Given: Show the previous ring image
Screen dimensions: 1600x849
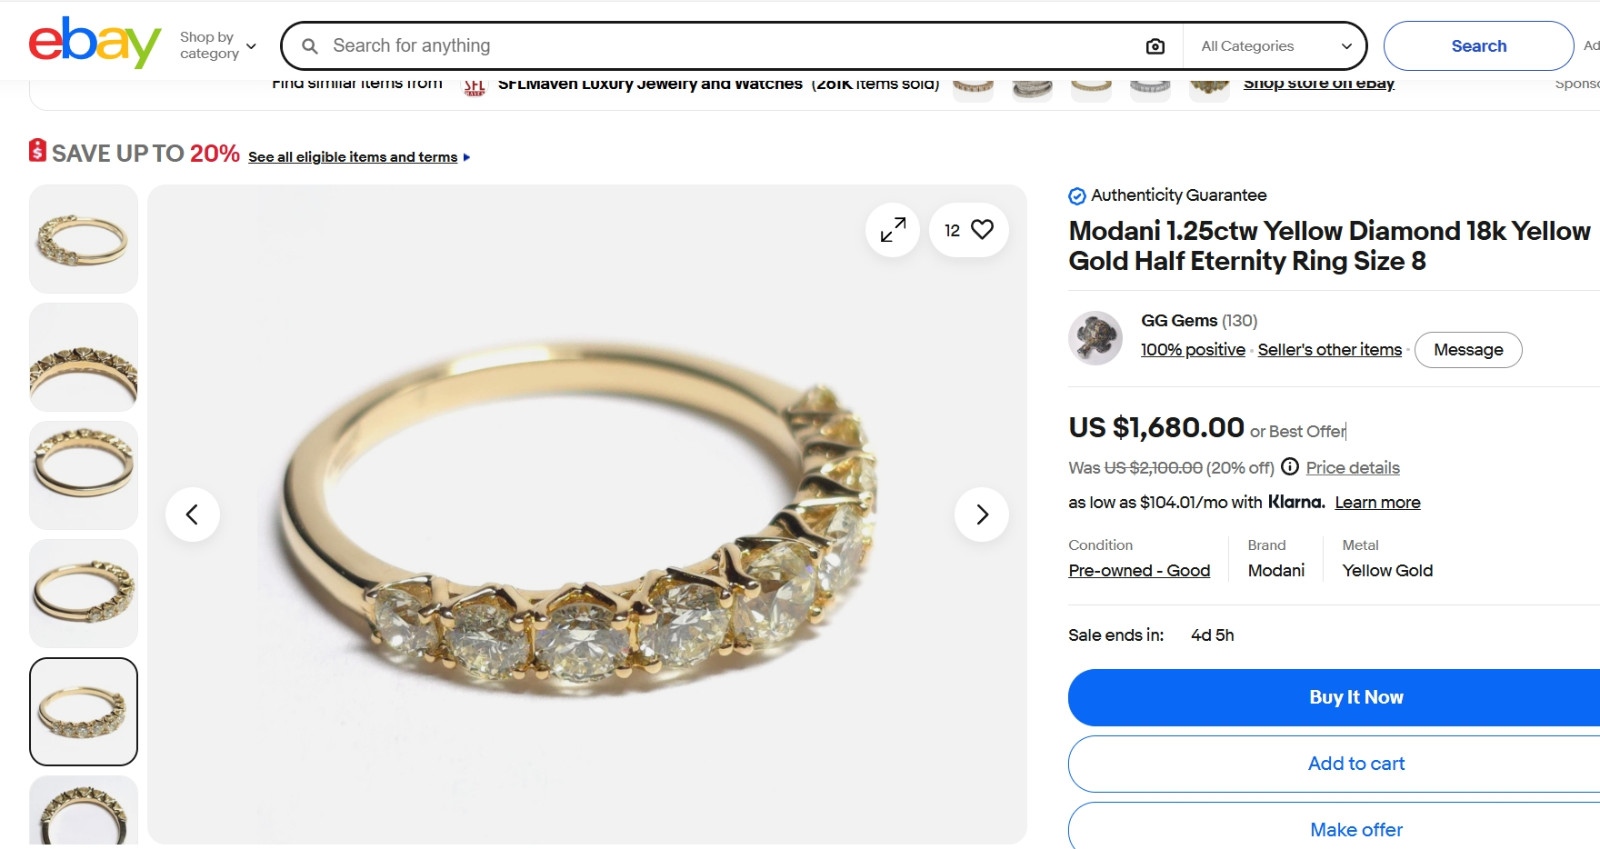Looking at the screenshot, I should coord(192,514).
